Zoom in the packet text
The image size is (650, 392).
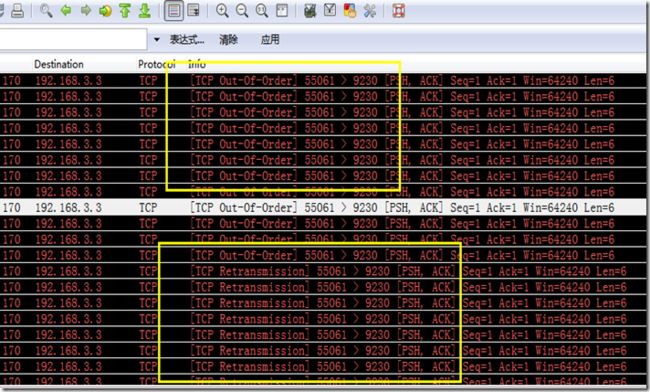tap(222, 11)
